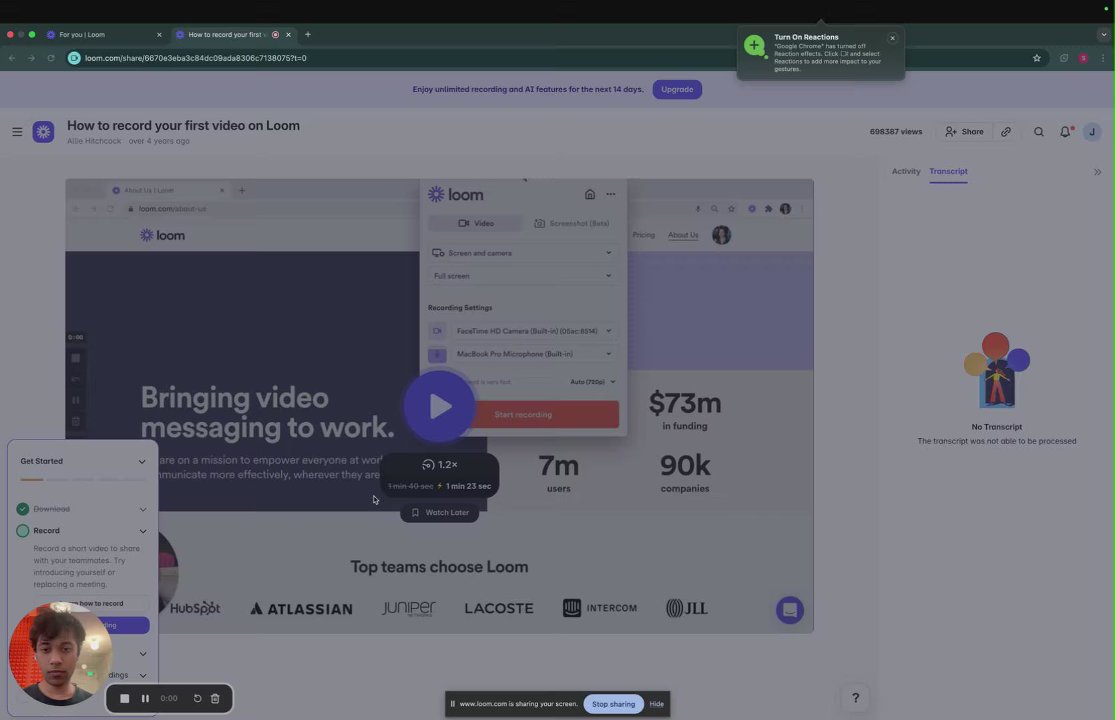
Task: Collapse the Get Started checklist
Action: pyautogui.click(x=142, y=461)
